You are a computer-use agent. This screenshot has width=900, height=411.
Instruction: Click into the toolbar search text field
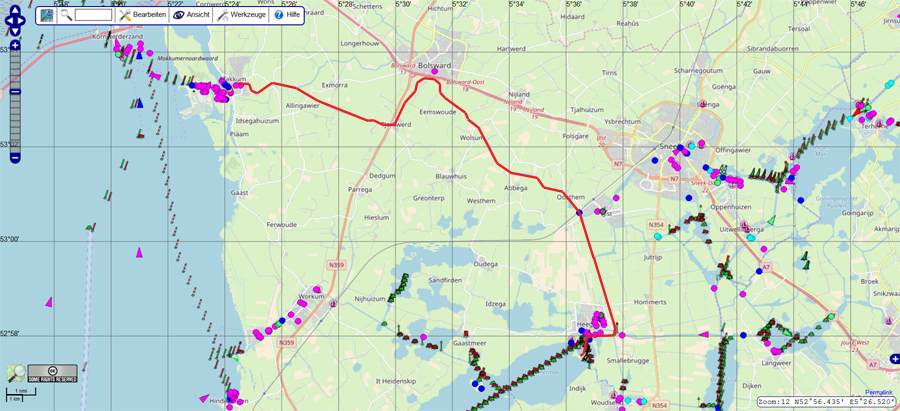click(93, 15)
